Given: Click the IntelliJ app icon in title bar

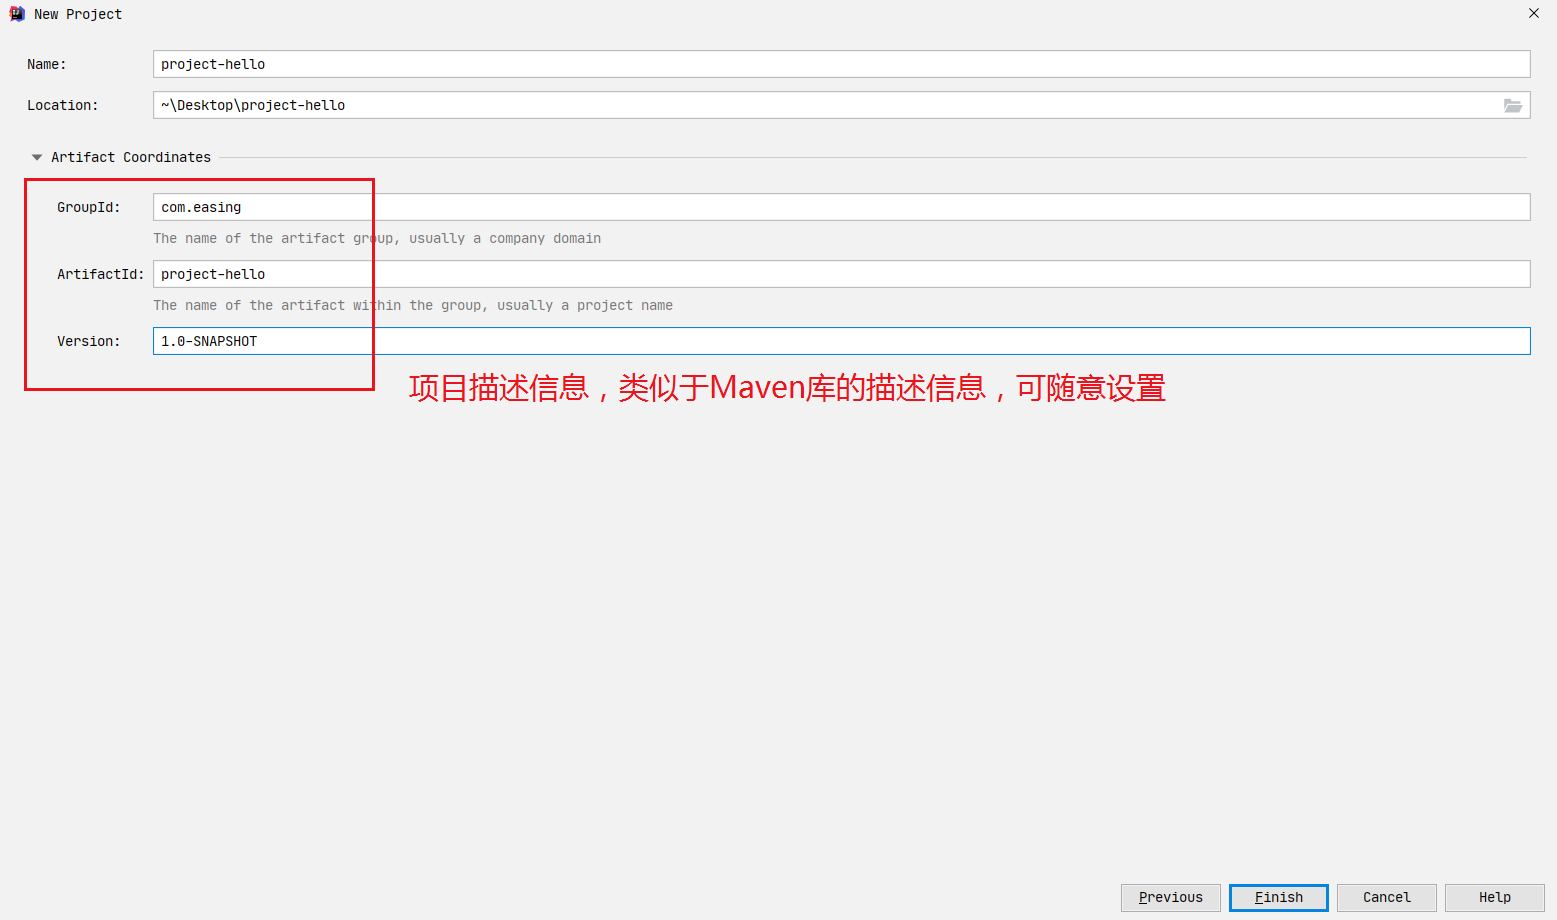Looking at the screenshot, I should 17,14.
